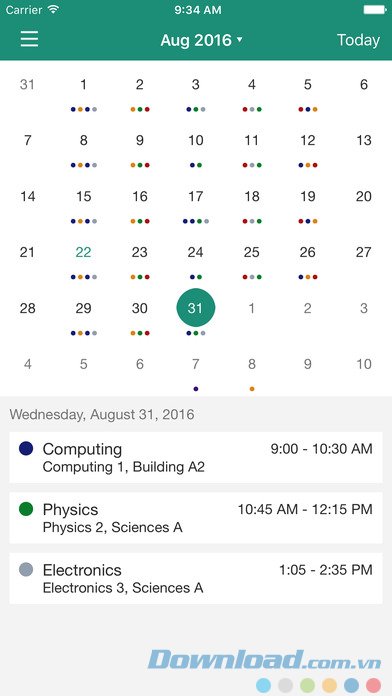Open the Physics 10:45 AM class entry

(196, 518)
